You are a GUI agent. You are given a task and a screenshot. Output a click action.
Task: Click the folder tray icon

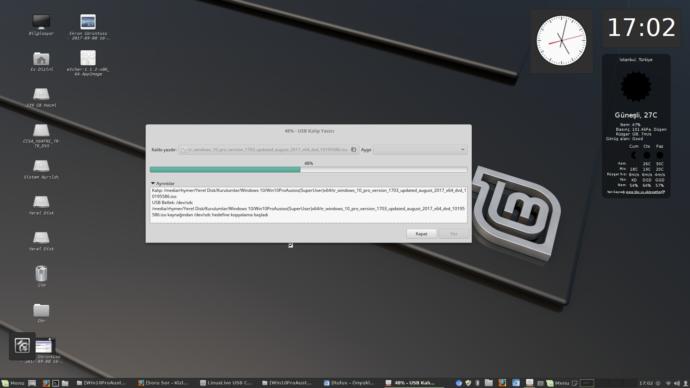point(488,383)
